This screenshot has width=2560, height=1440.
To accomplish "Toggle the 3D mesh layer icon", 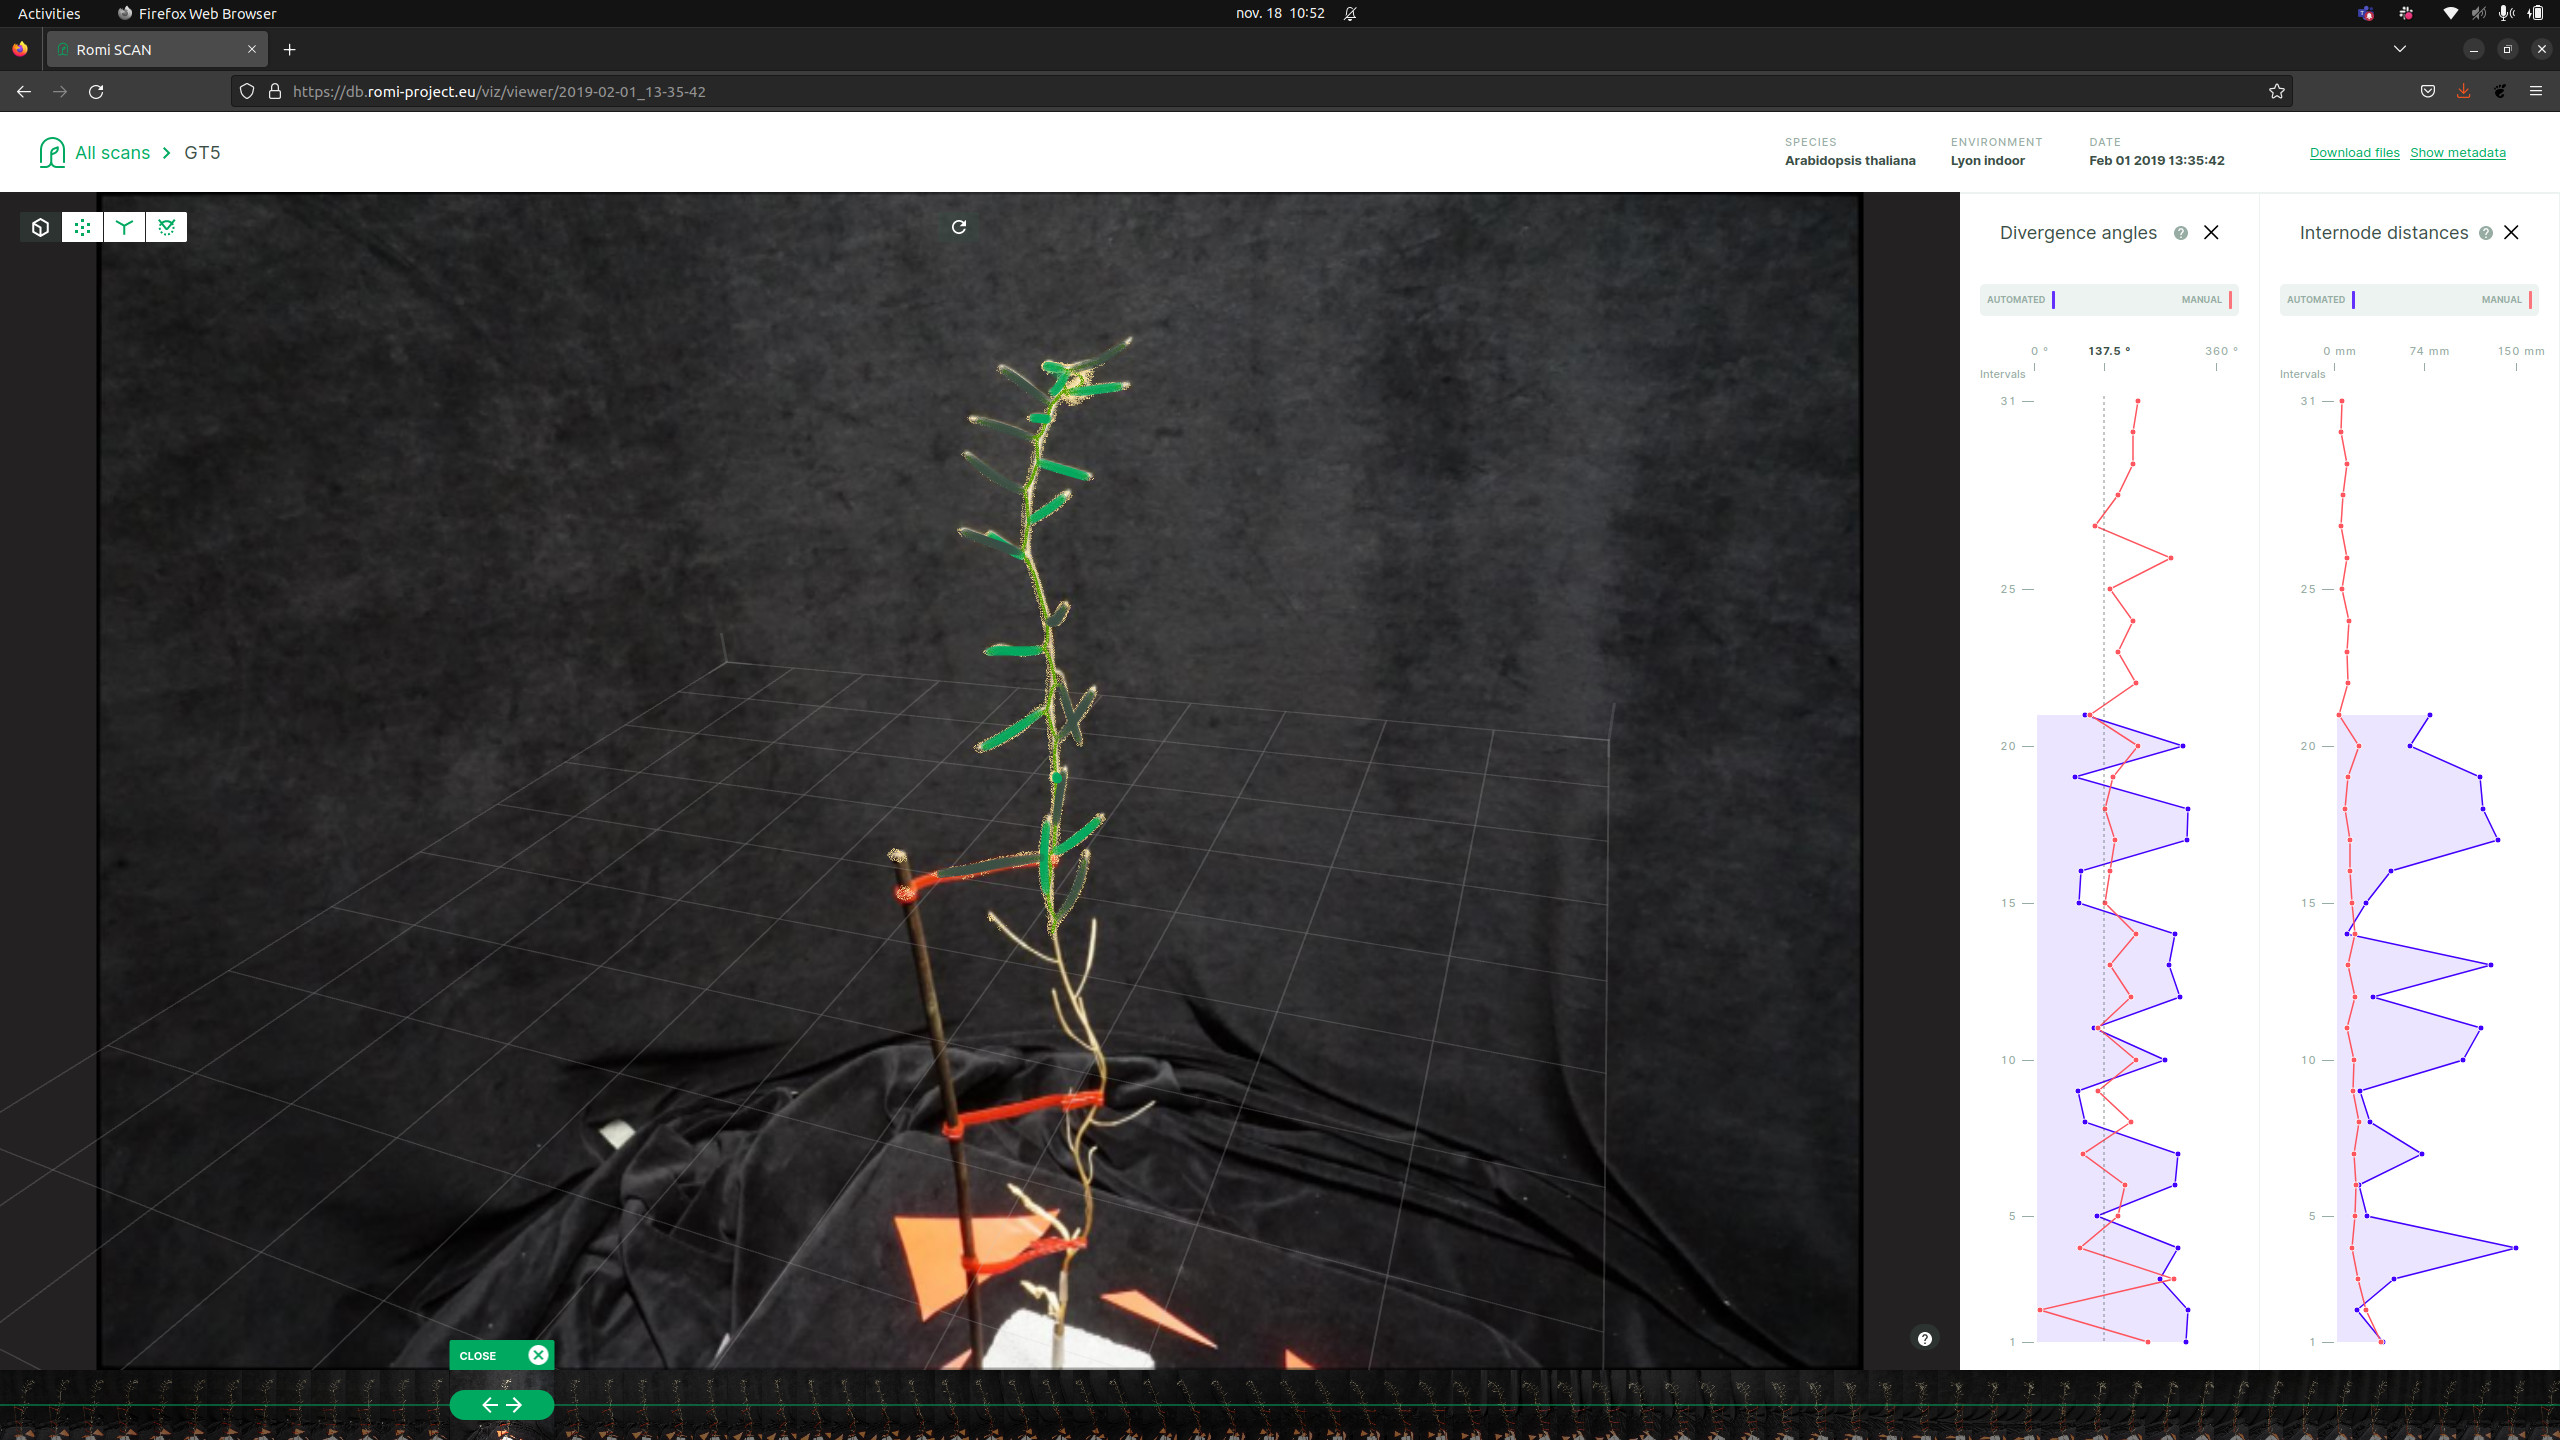I will point(40,227).
